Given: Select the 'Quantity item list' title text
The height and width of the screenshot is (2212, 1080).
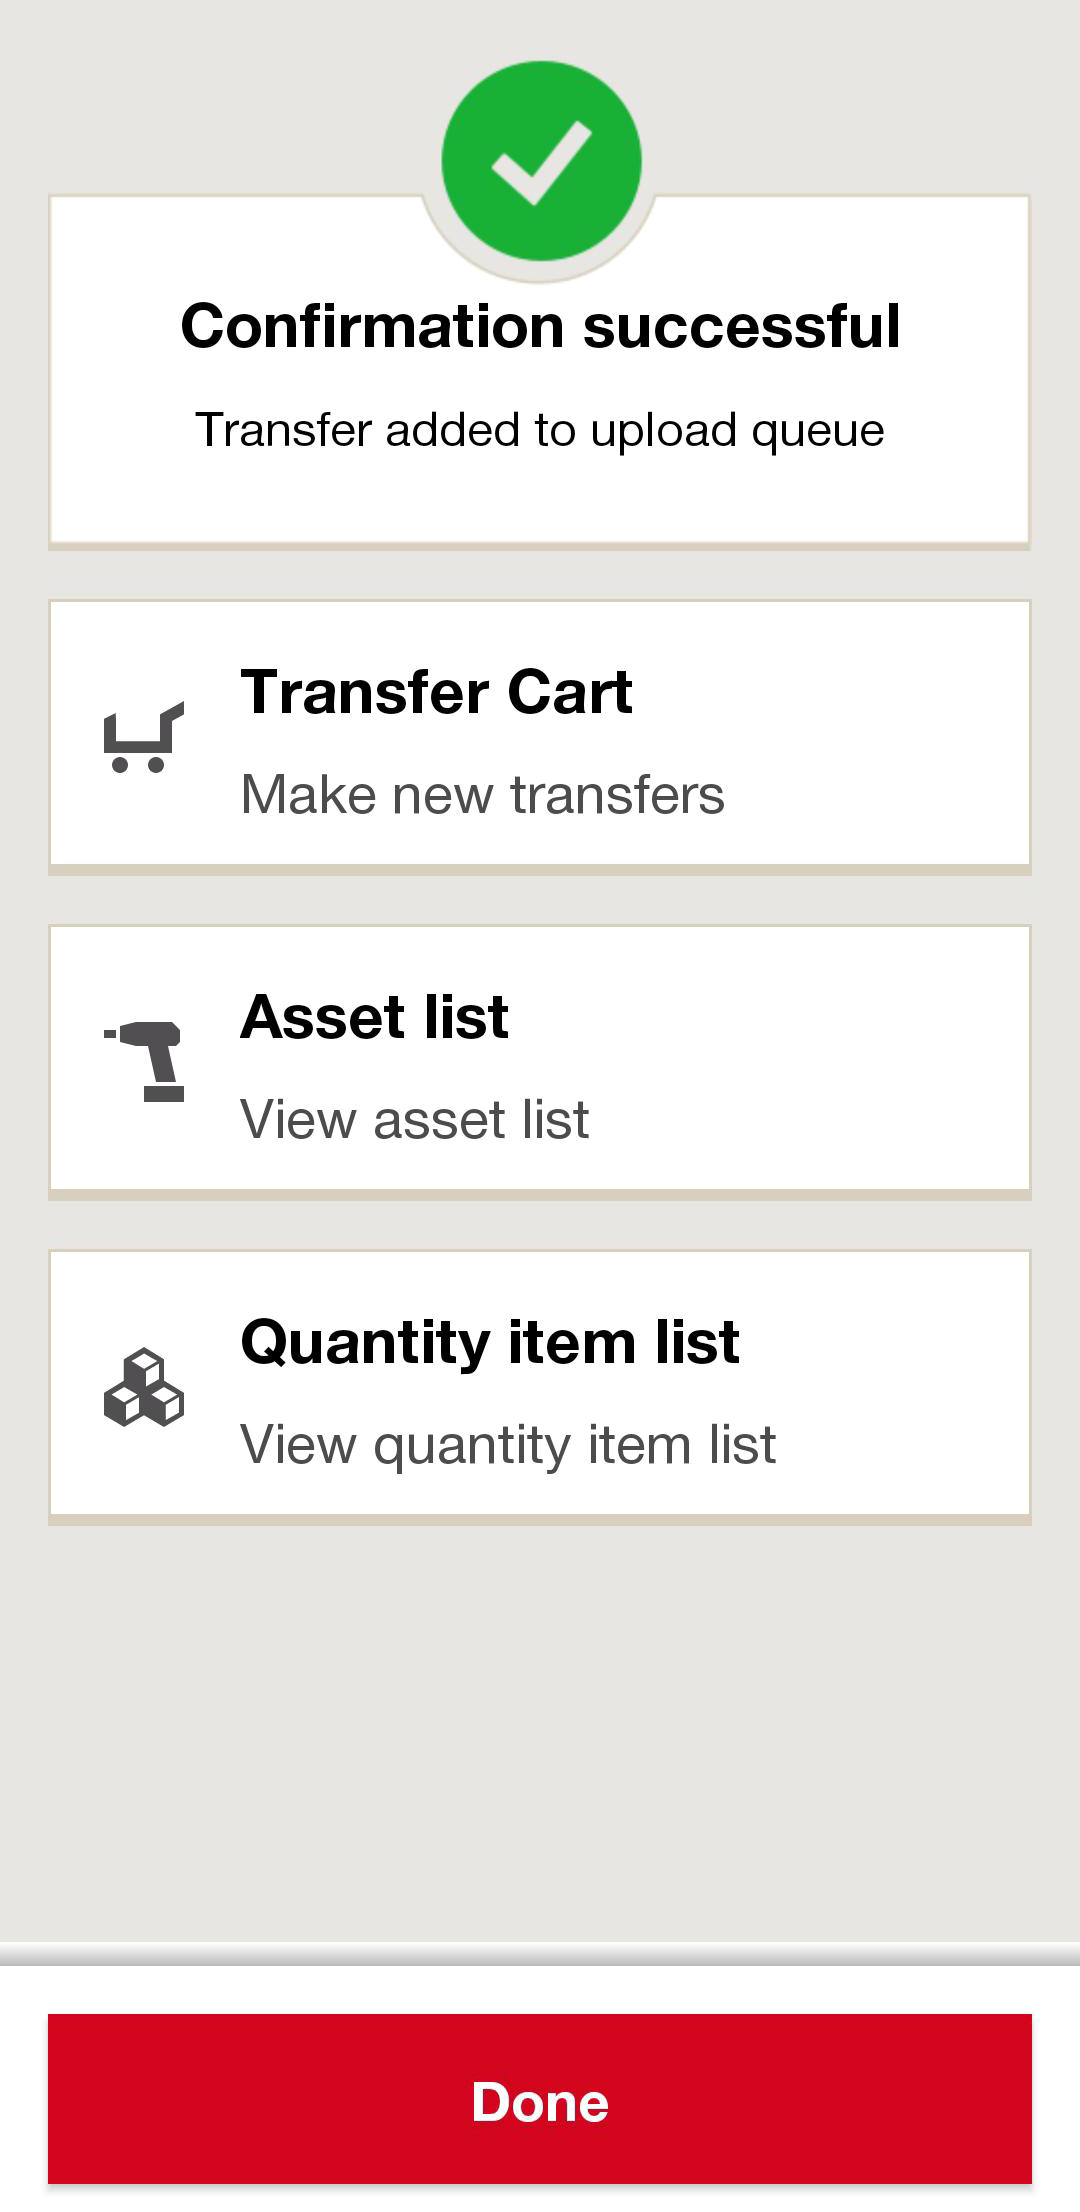Looking at the screenshot, I should coord(490,1341).
